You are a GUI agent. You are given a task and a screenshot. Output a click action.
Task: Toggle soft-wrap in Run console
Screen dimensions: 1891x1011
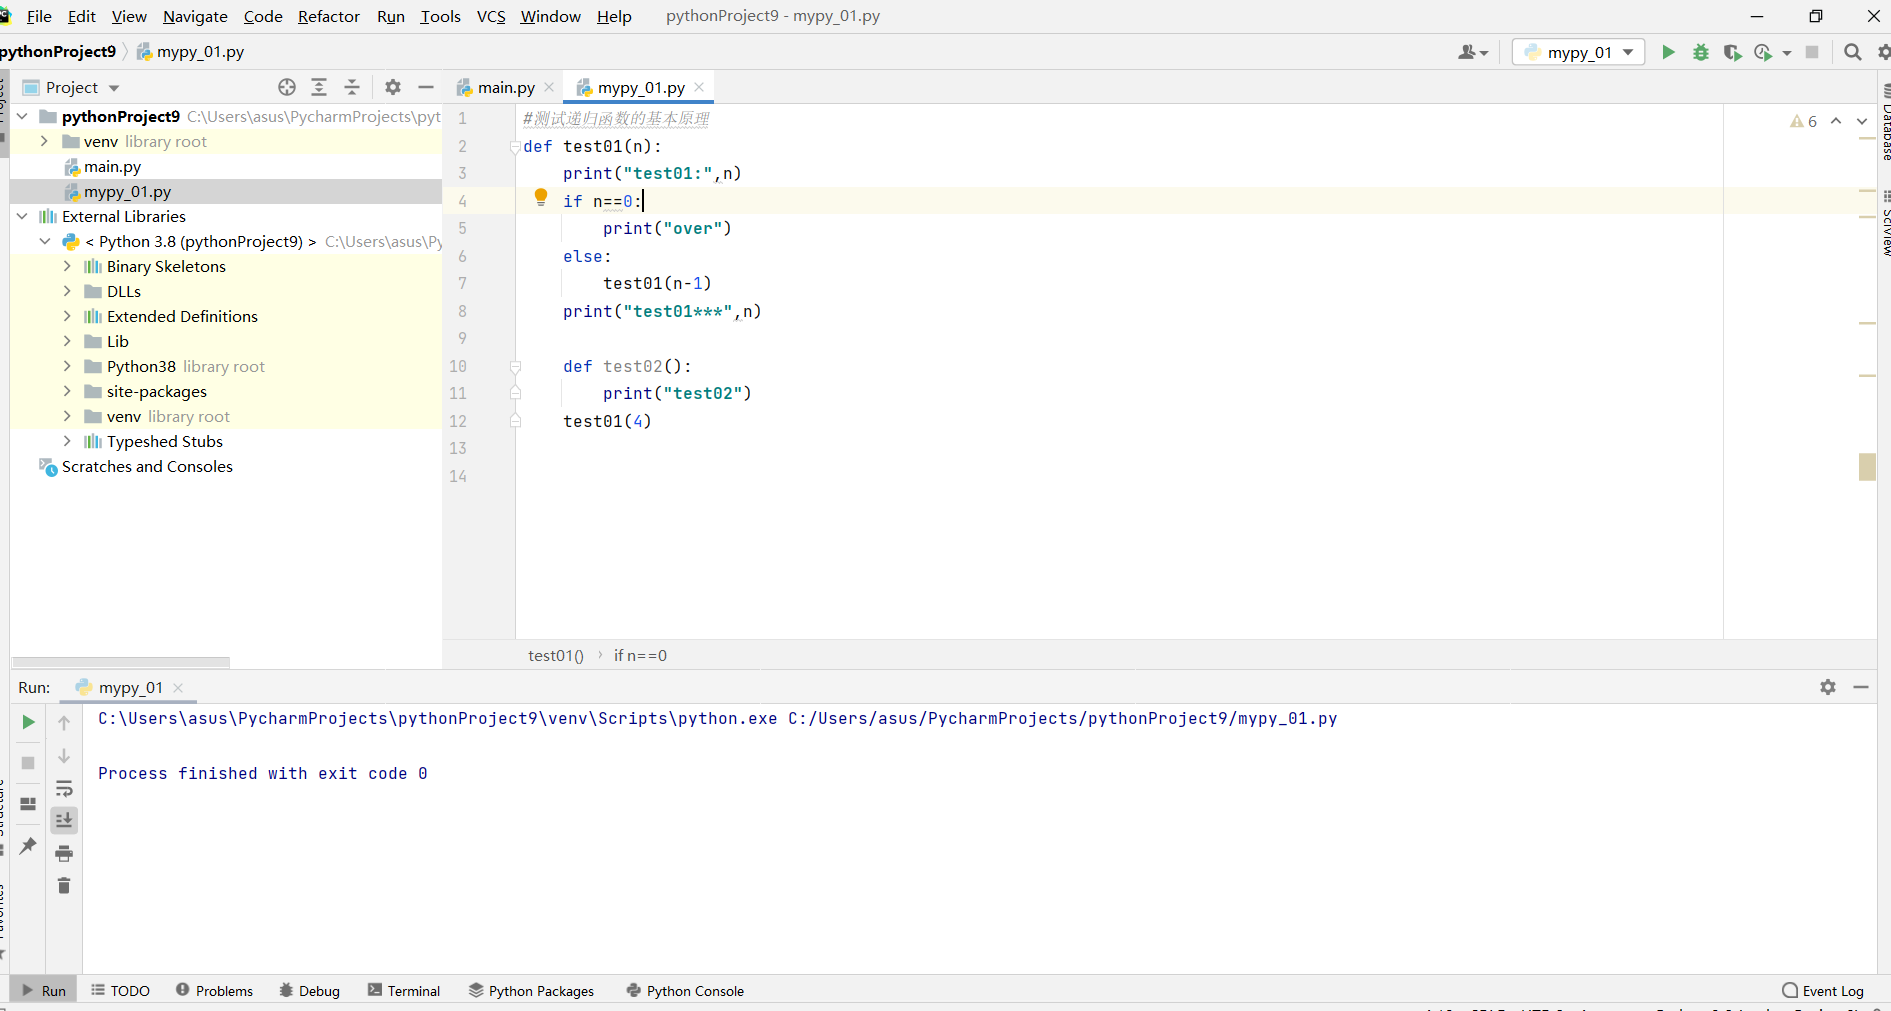64,788
